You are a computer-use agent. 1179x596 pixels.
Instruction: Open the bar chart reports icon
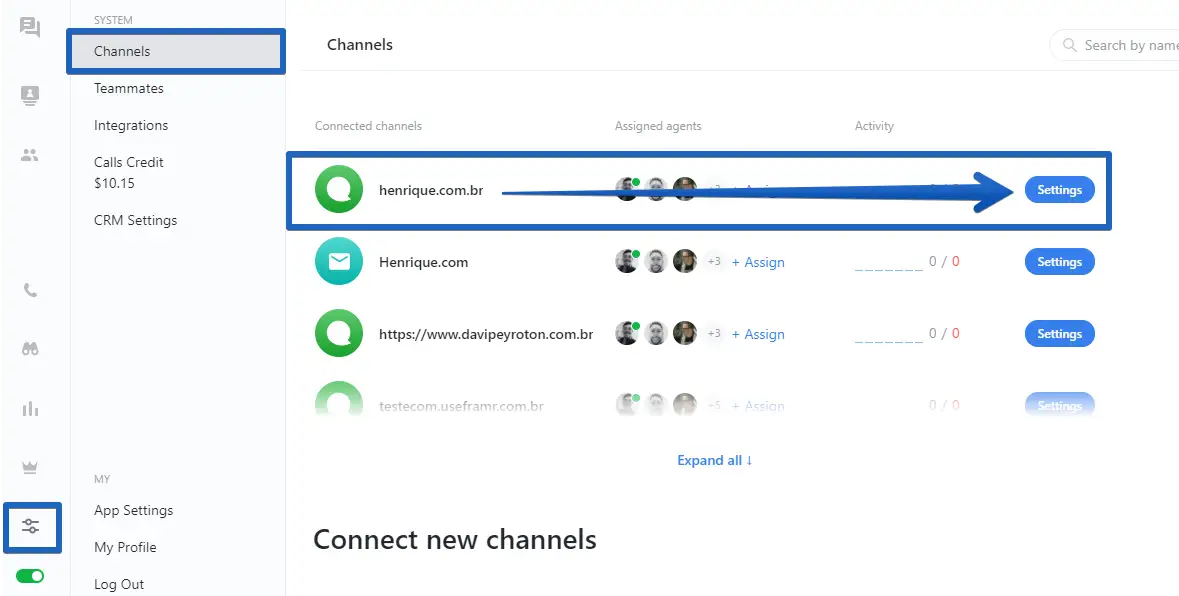30,409
